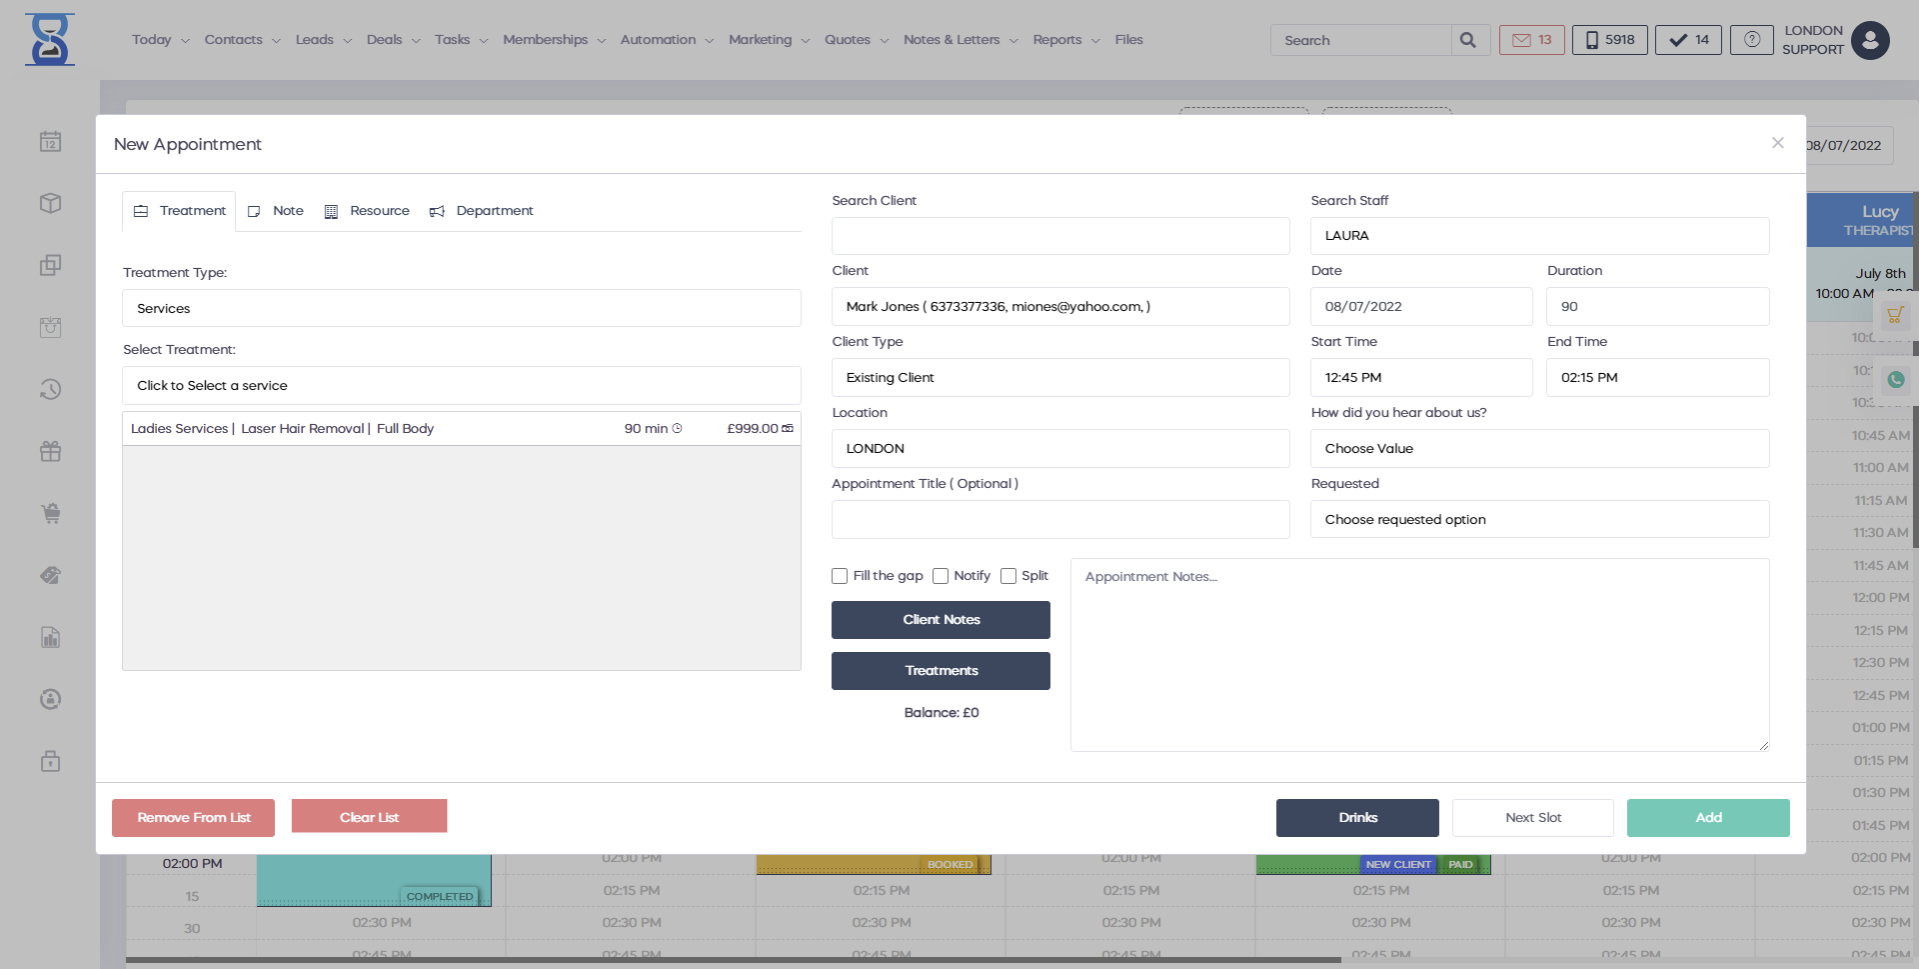The image size is (1920, 969).
Task: Expand How did you hear about us dropdown
Action: coord(1539,449)
